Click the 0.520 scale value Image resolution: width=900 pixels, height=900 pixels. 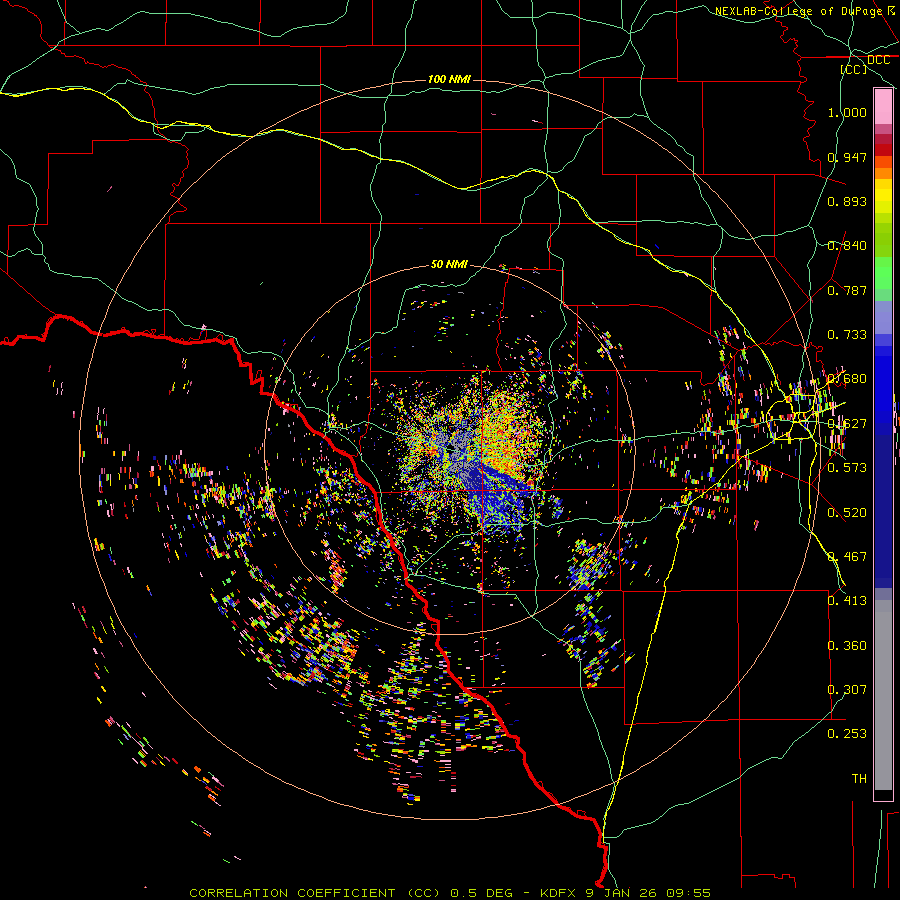847,513
